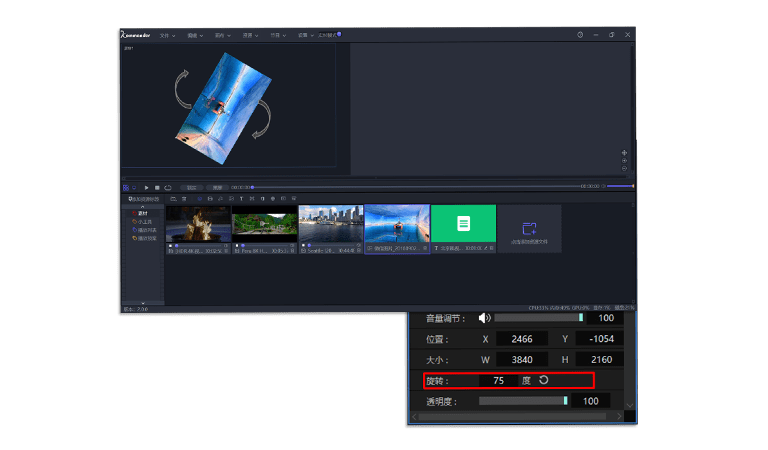The width and height of the screenshot is (768, 450).
Task: Click the loop icon beside the stop button
Action: 168,187
